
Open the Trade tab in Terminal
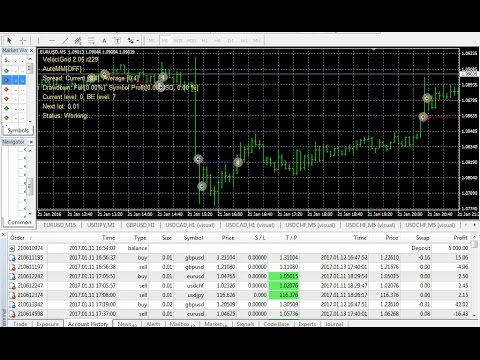[x=20, y=324]
